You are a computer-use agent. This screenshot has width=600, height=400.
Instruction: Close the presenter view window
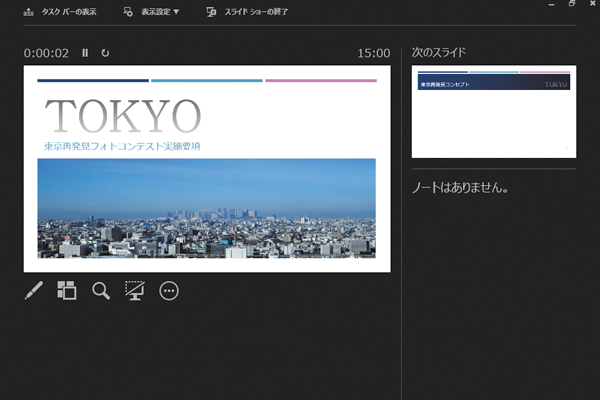tap(593, 3)
